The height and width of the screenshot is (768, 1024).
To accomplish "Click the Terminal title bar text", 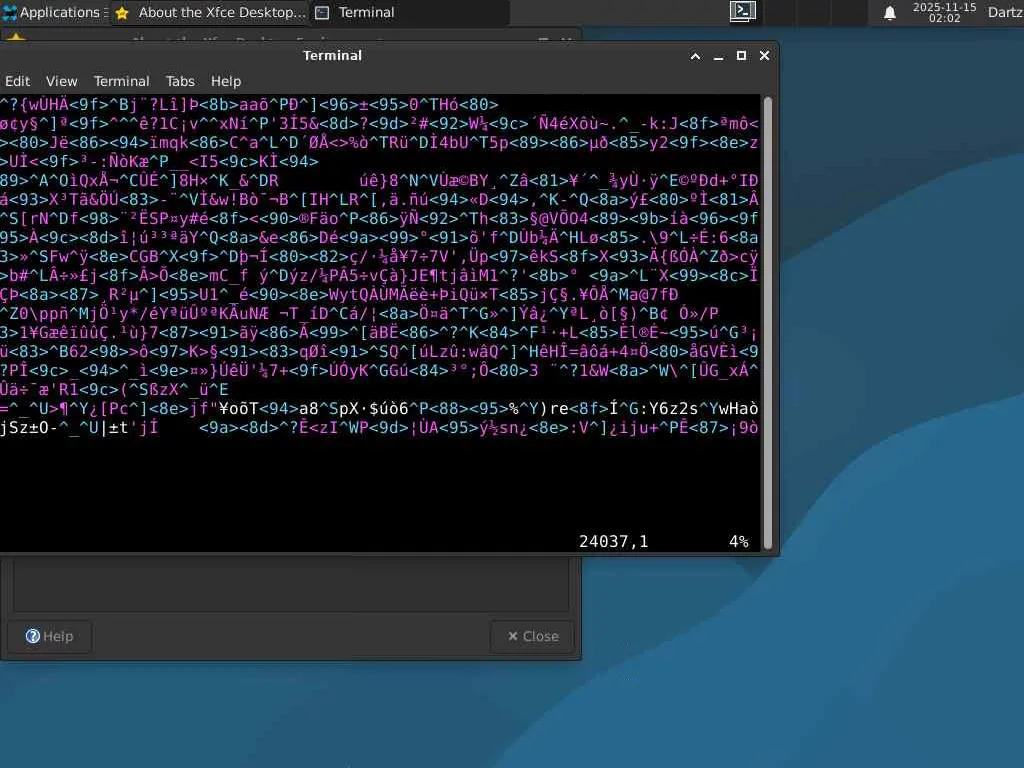I will coord(332,56).
